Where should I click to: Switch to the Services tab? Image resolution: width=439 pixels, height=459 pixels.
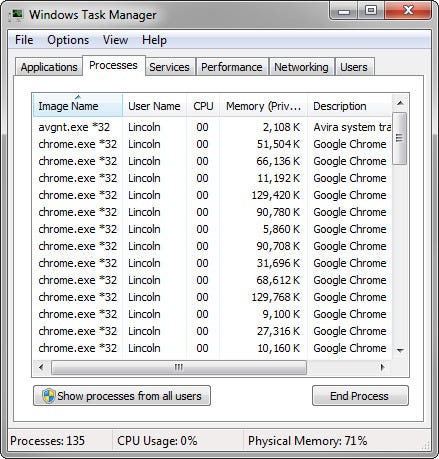[x=169, y=67]
